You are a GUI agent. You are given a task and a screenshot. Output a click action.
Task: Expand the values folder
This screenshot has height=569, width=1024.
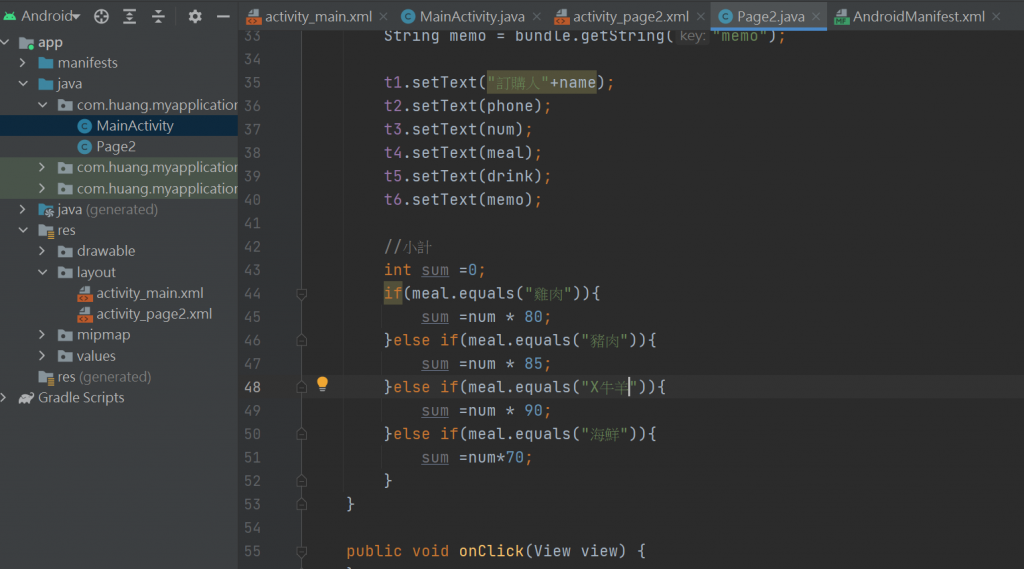42,355
